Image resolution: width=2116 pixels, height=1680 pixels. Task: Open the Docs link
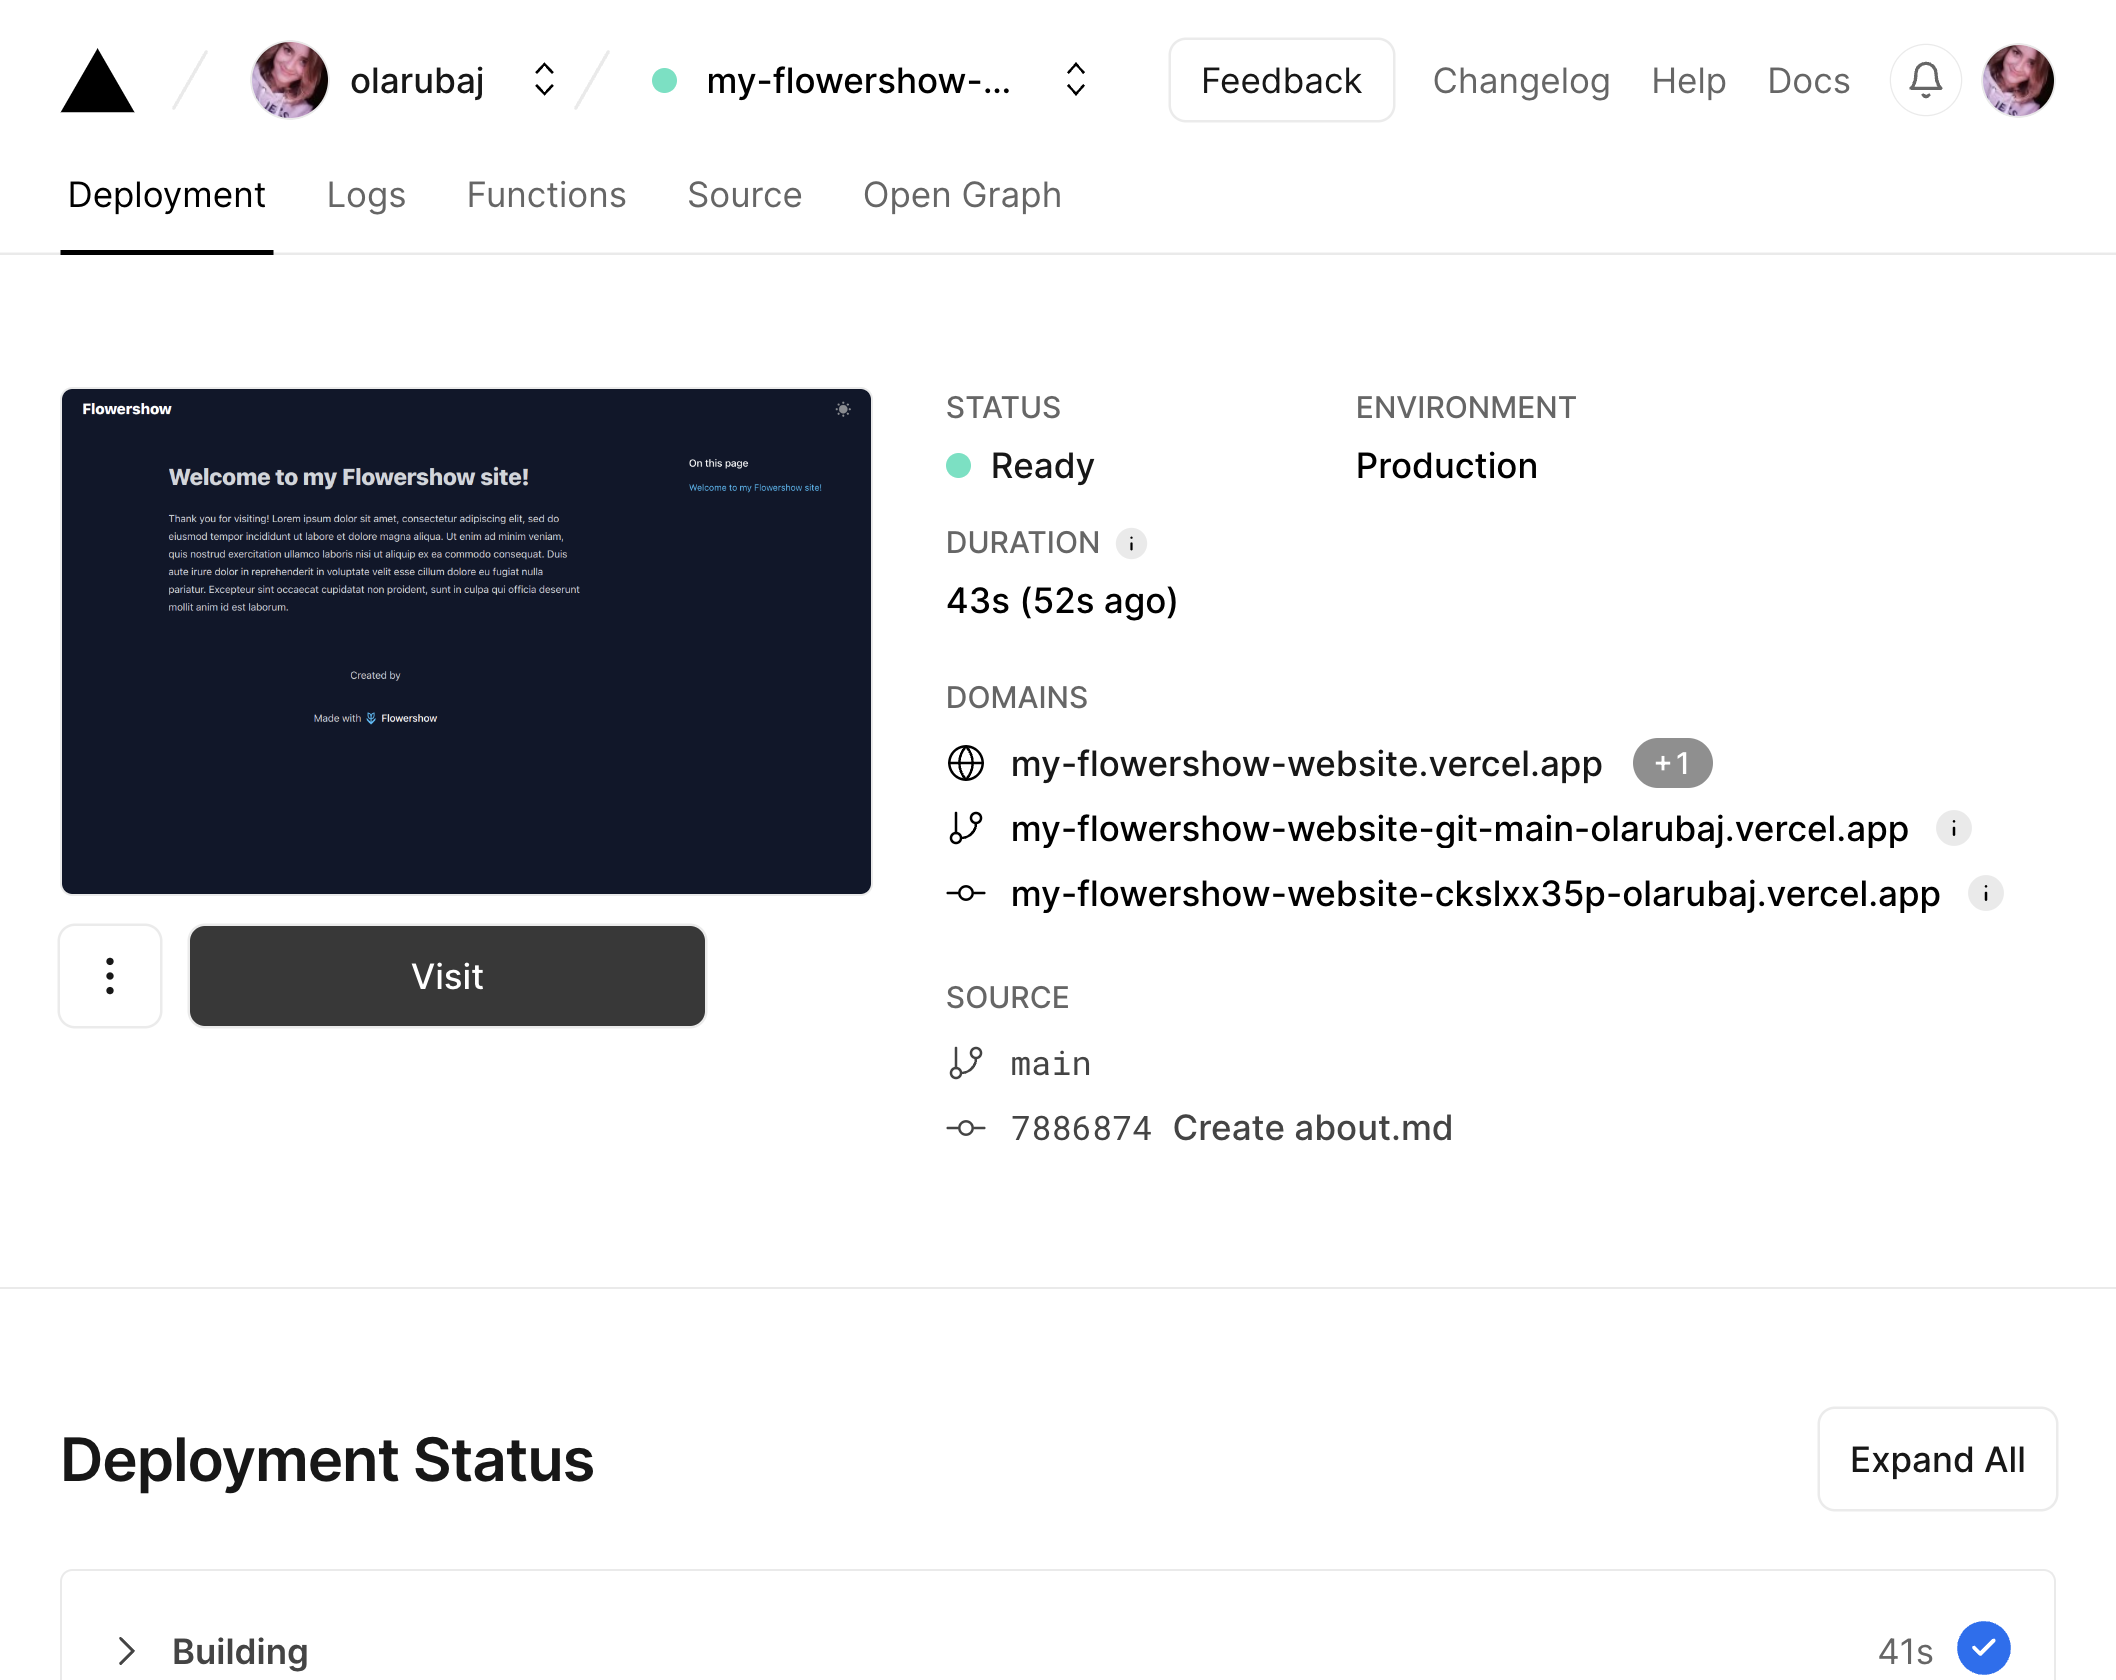click(1808, 80)
